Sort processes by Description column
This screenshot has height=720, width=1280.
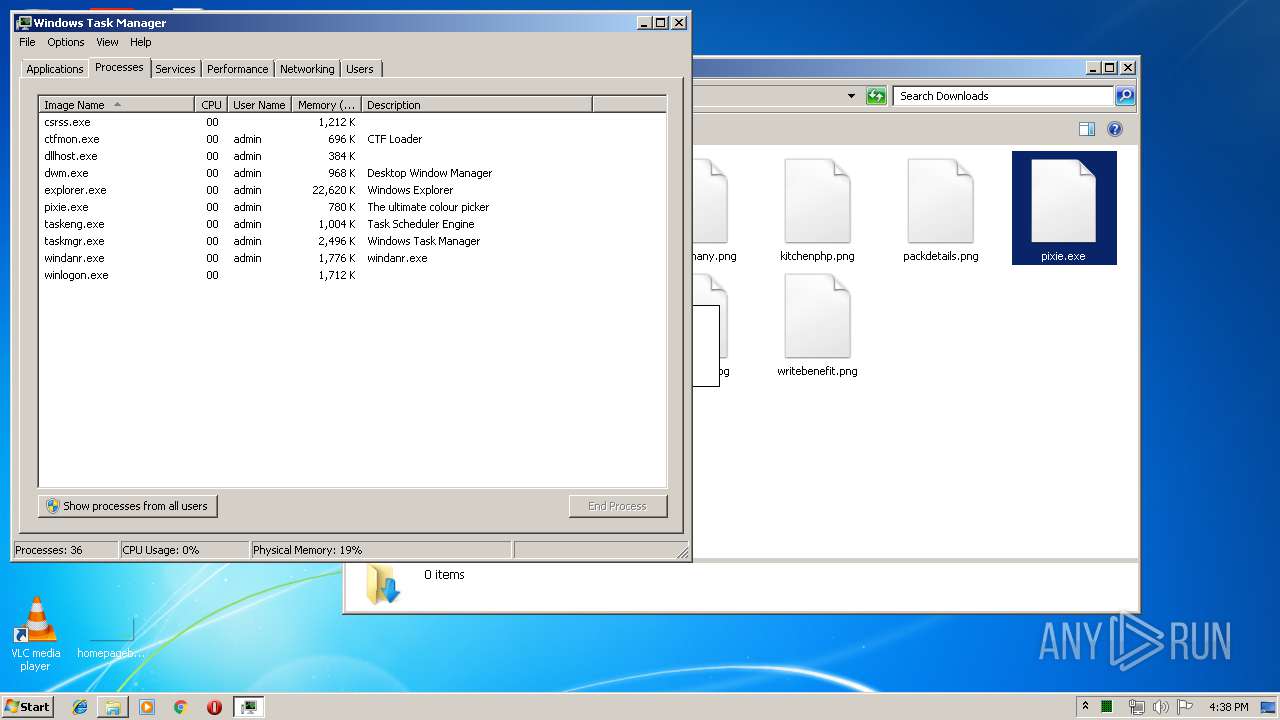click(x=477, y=104)
